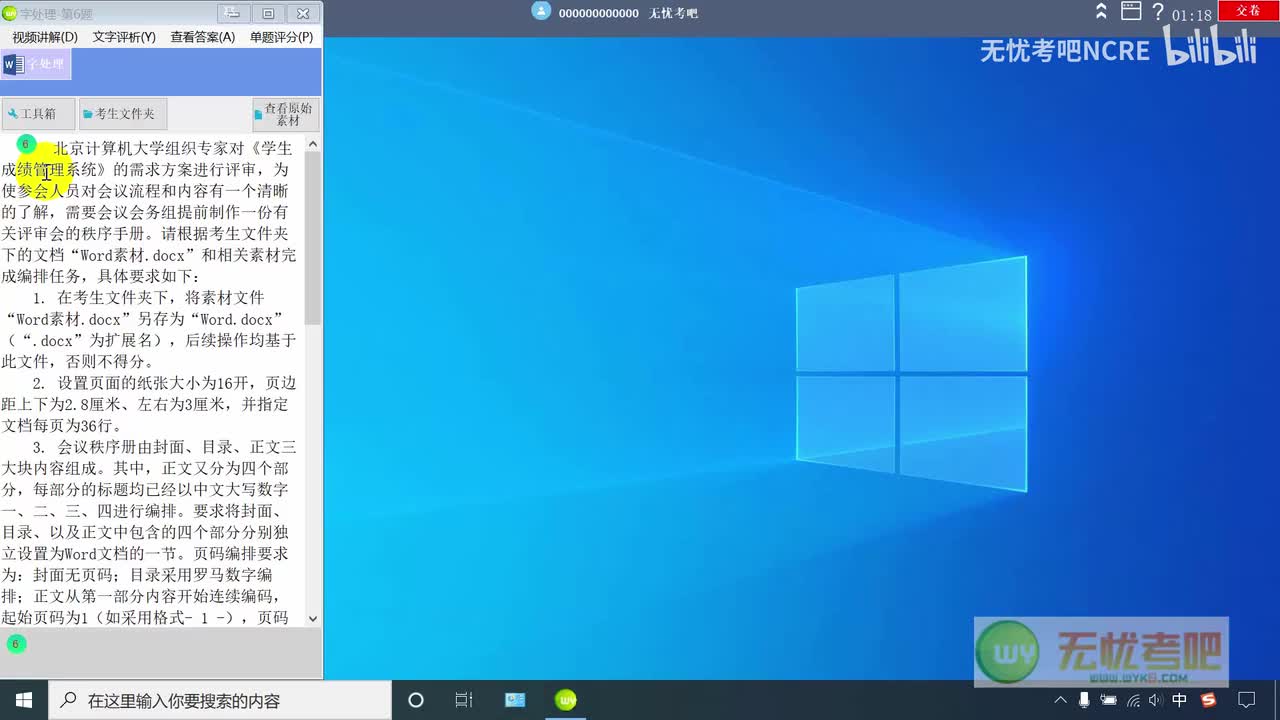The width and height of the screenshot is (1280, 720).
Task: Click the 查看原始素材 button
Action: (286, 114)
